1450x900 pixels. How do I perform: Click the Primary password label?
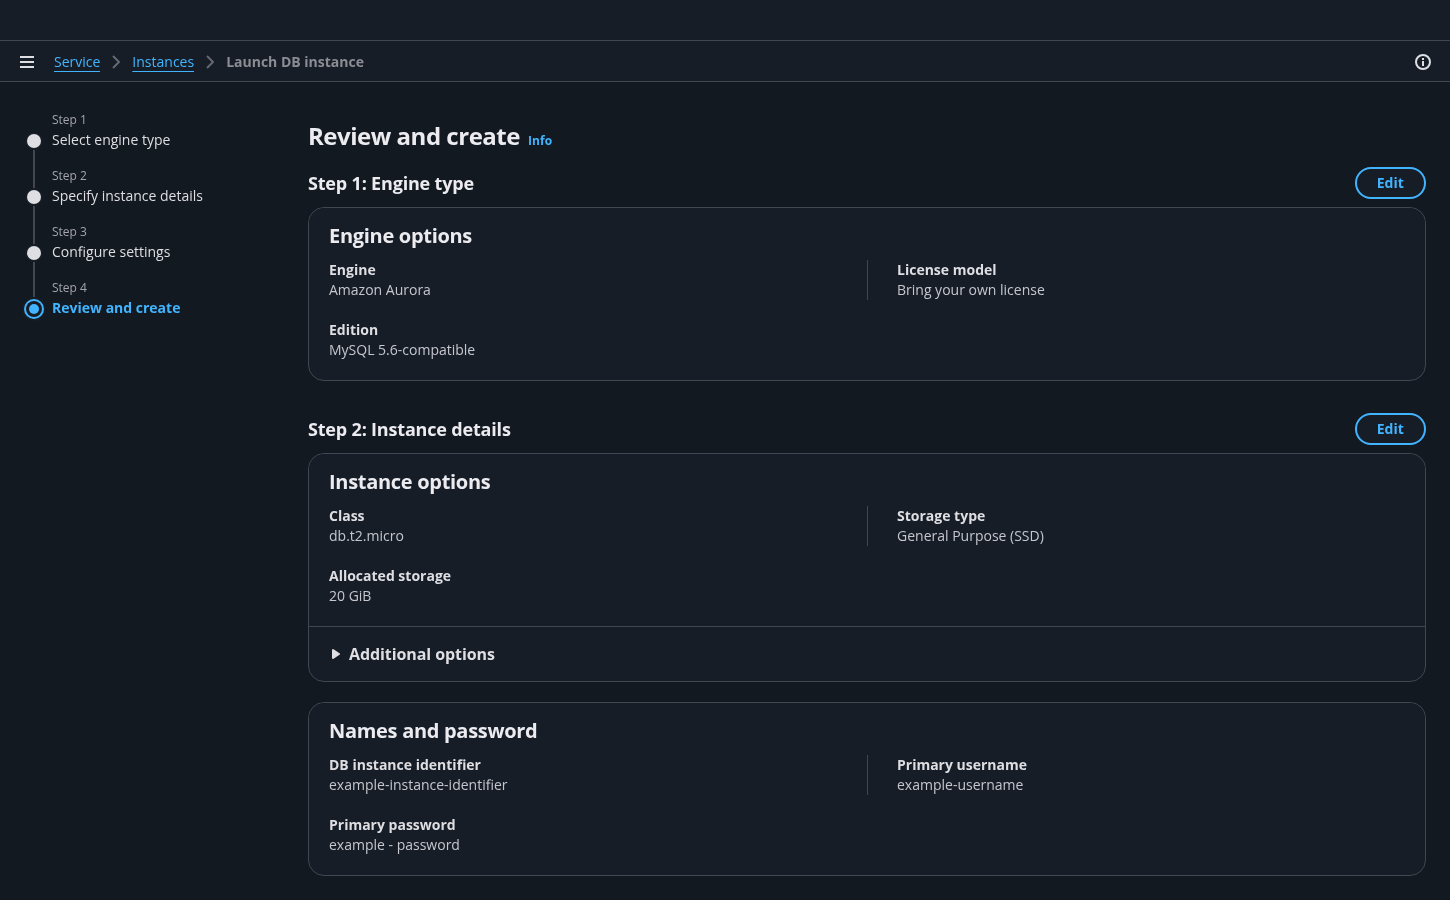(x=392, y=825)
